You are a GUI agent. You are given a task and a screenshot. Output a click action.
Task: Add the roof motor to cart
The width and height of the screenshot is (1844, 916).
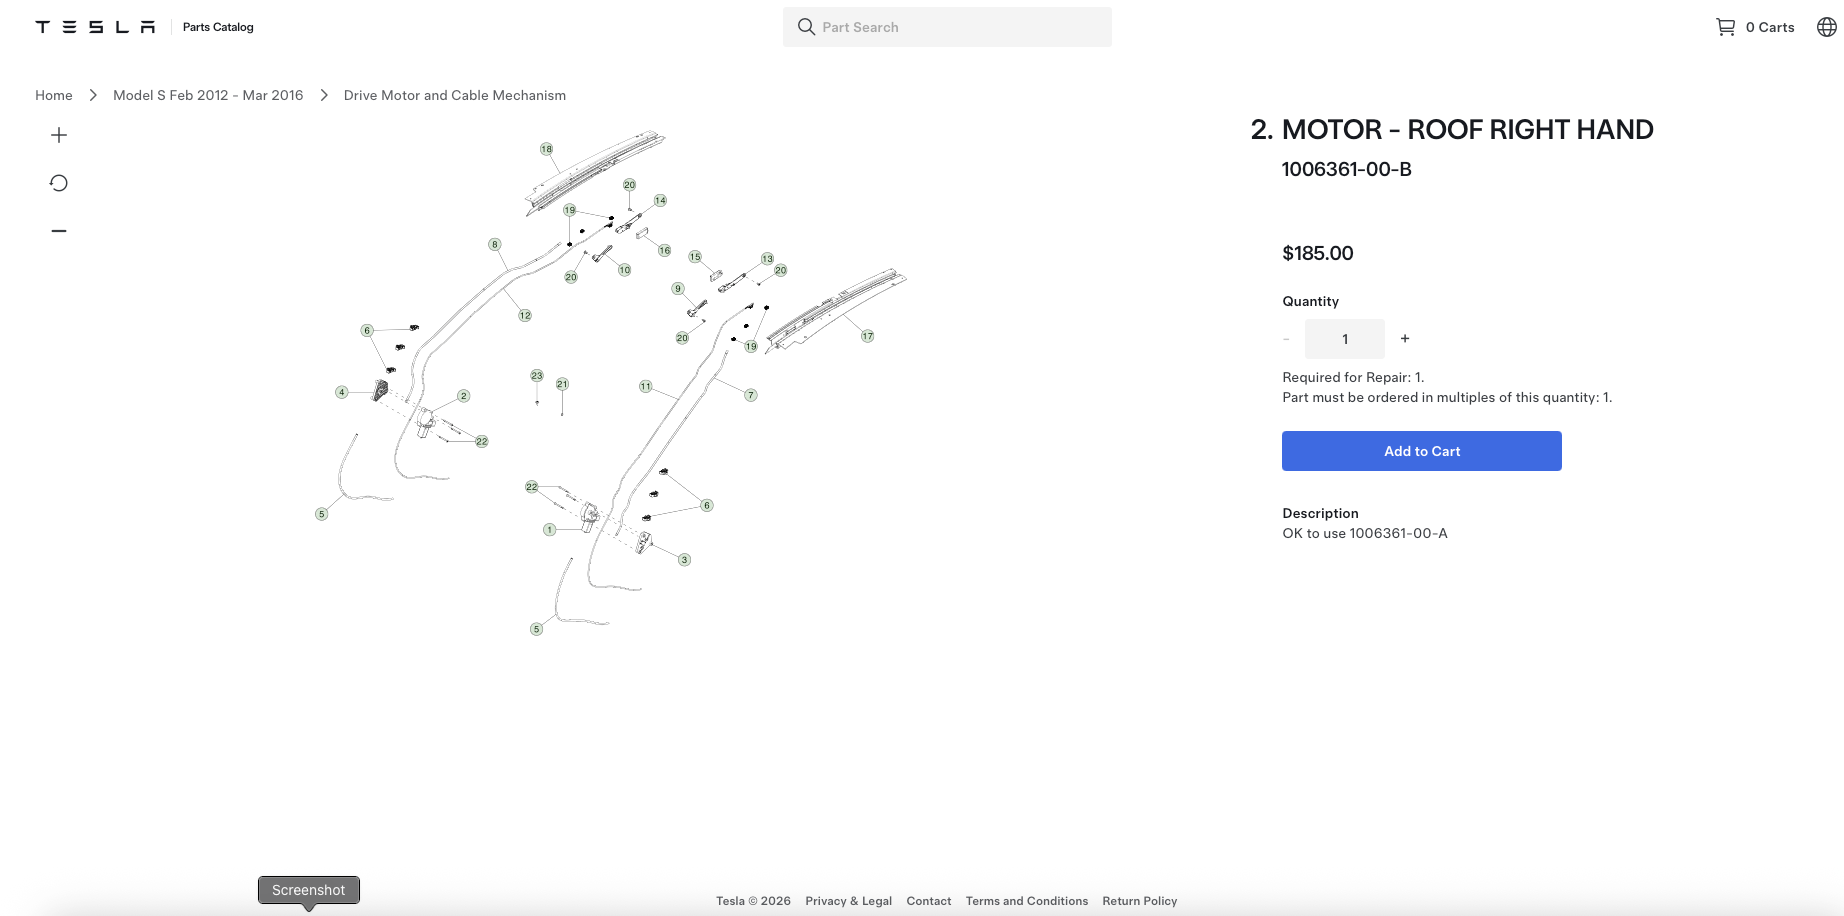point(1422,451)
